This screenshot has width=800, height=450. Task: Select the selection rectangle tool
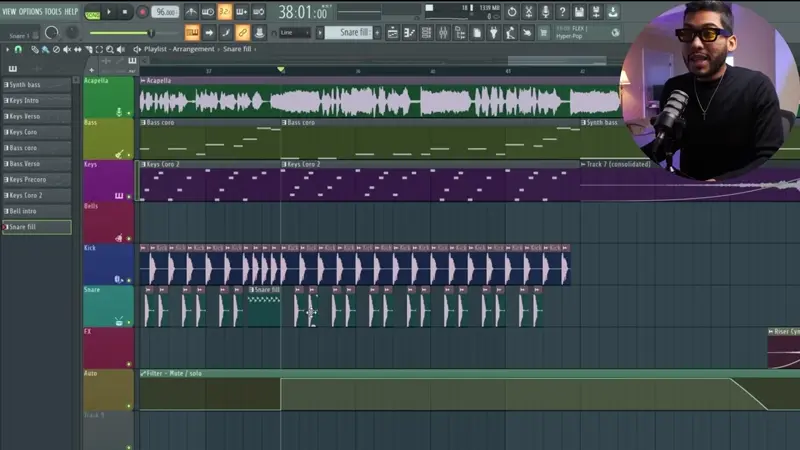tap(99, 49)
